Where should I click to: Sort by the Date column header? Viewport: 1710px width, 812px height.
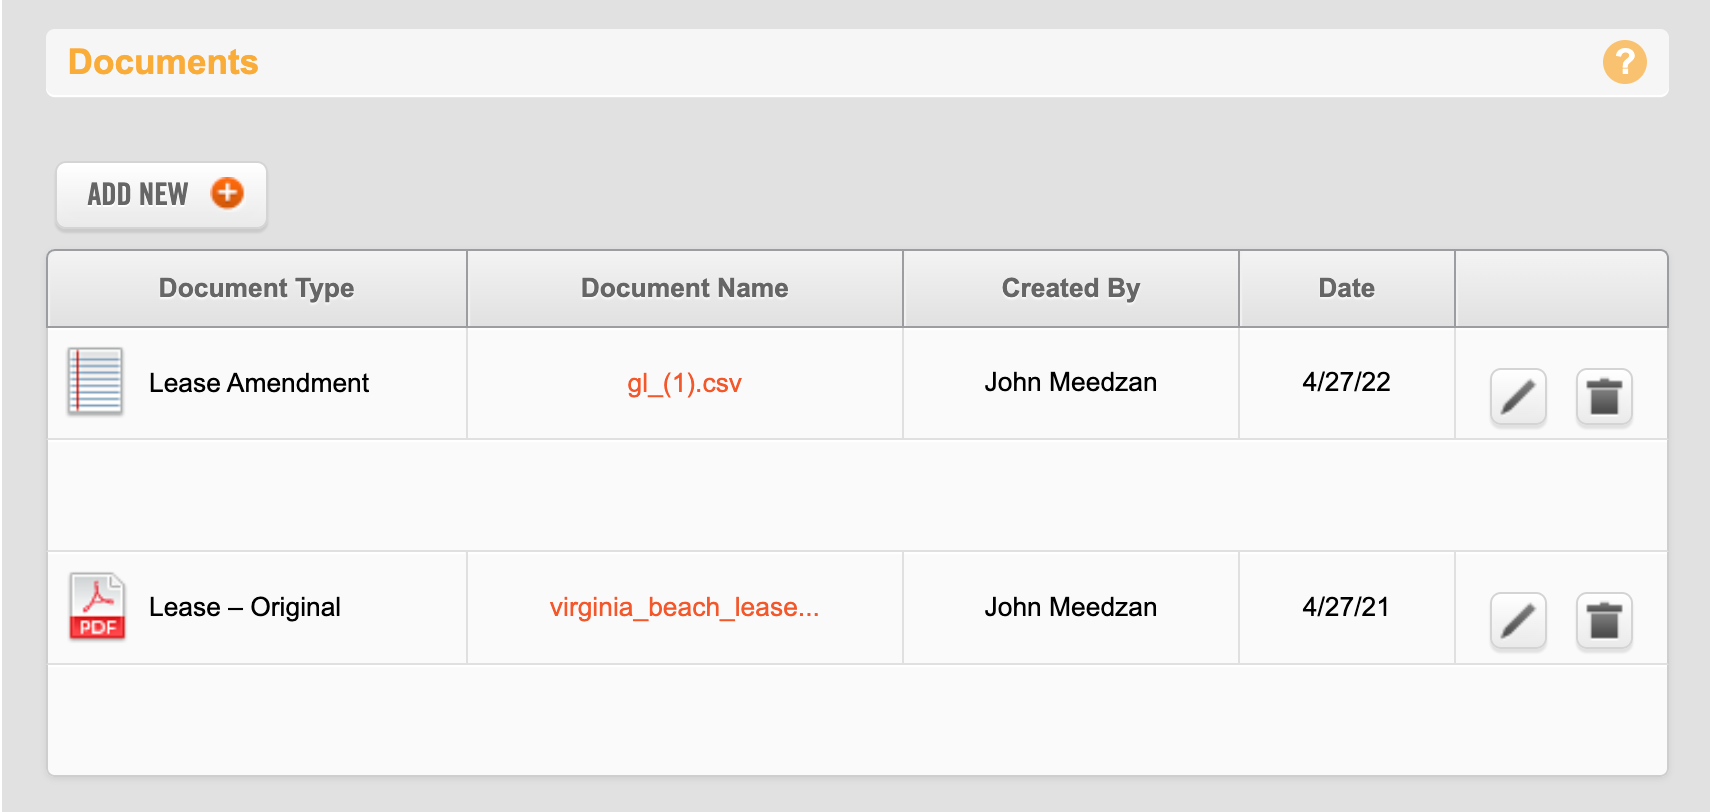coord(1346,288)
